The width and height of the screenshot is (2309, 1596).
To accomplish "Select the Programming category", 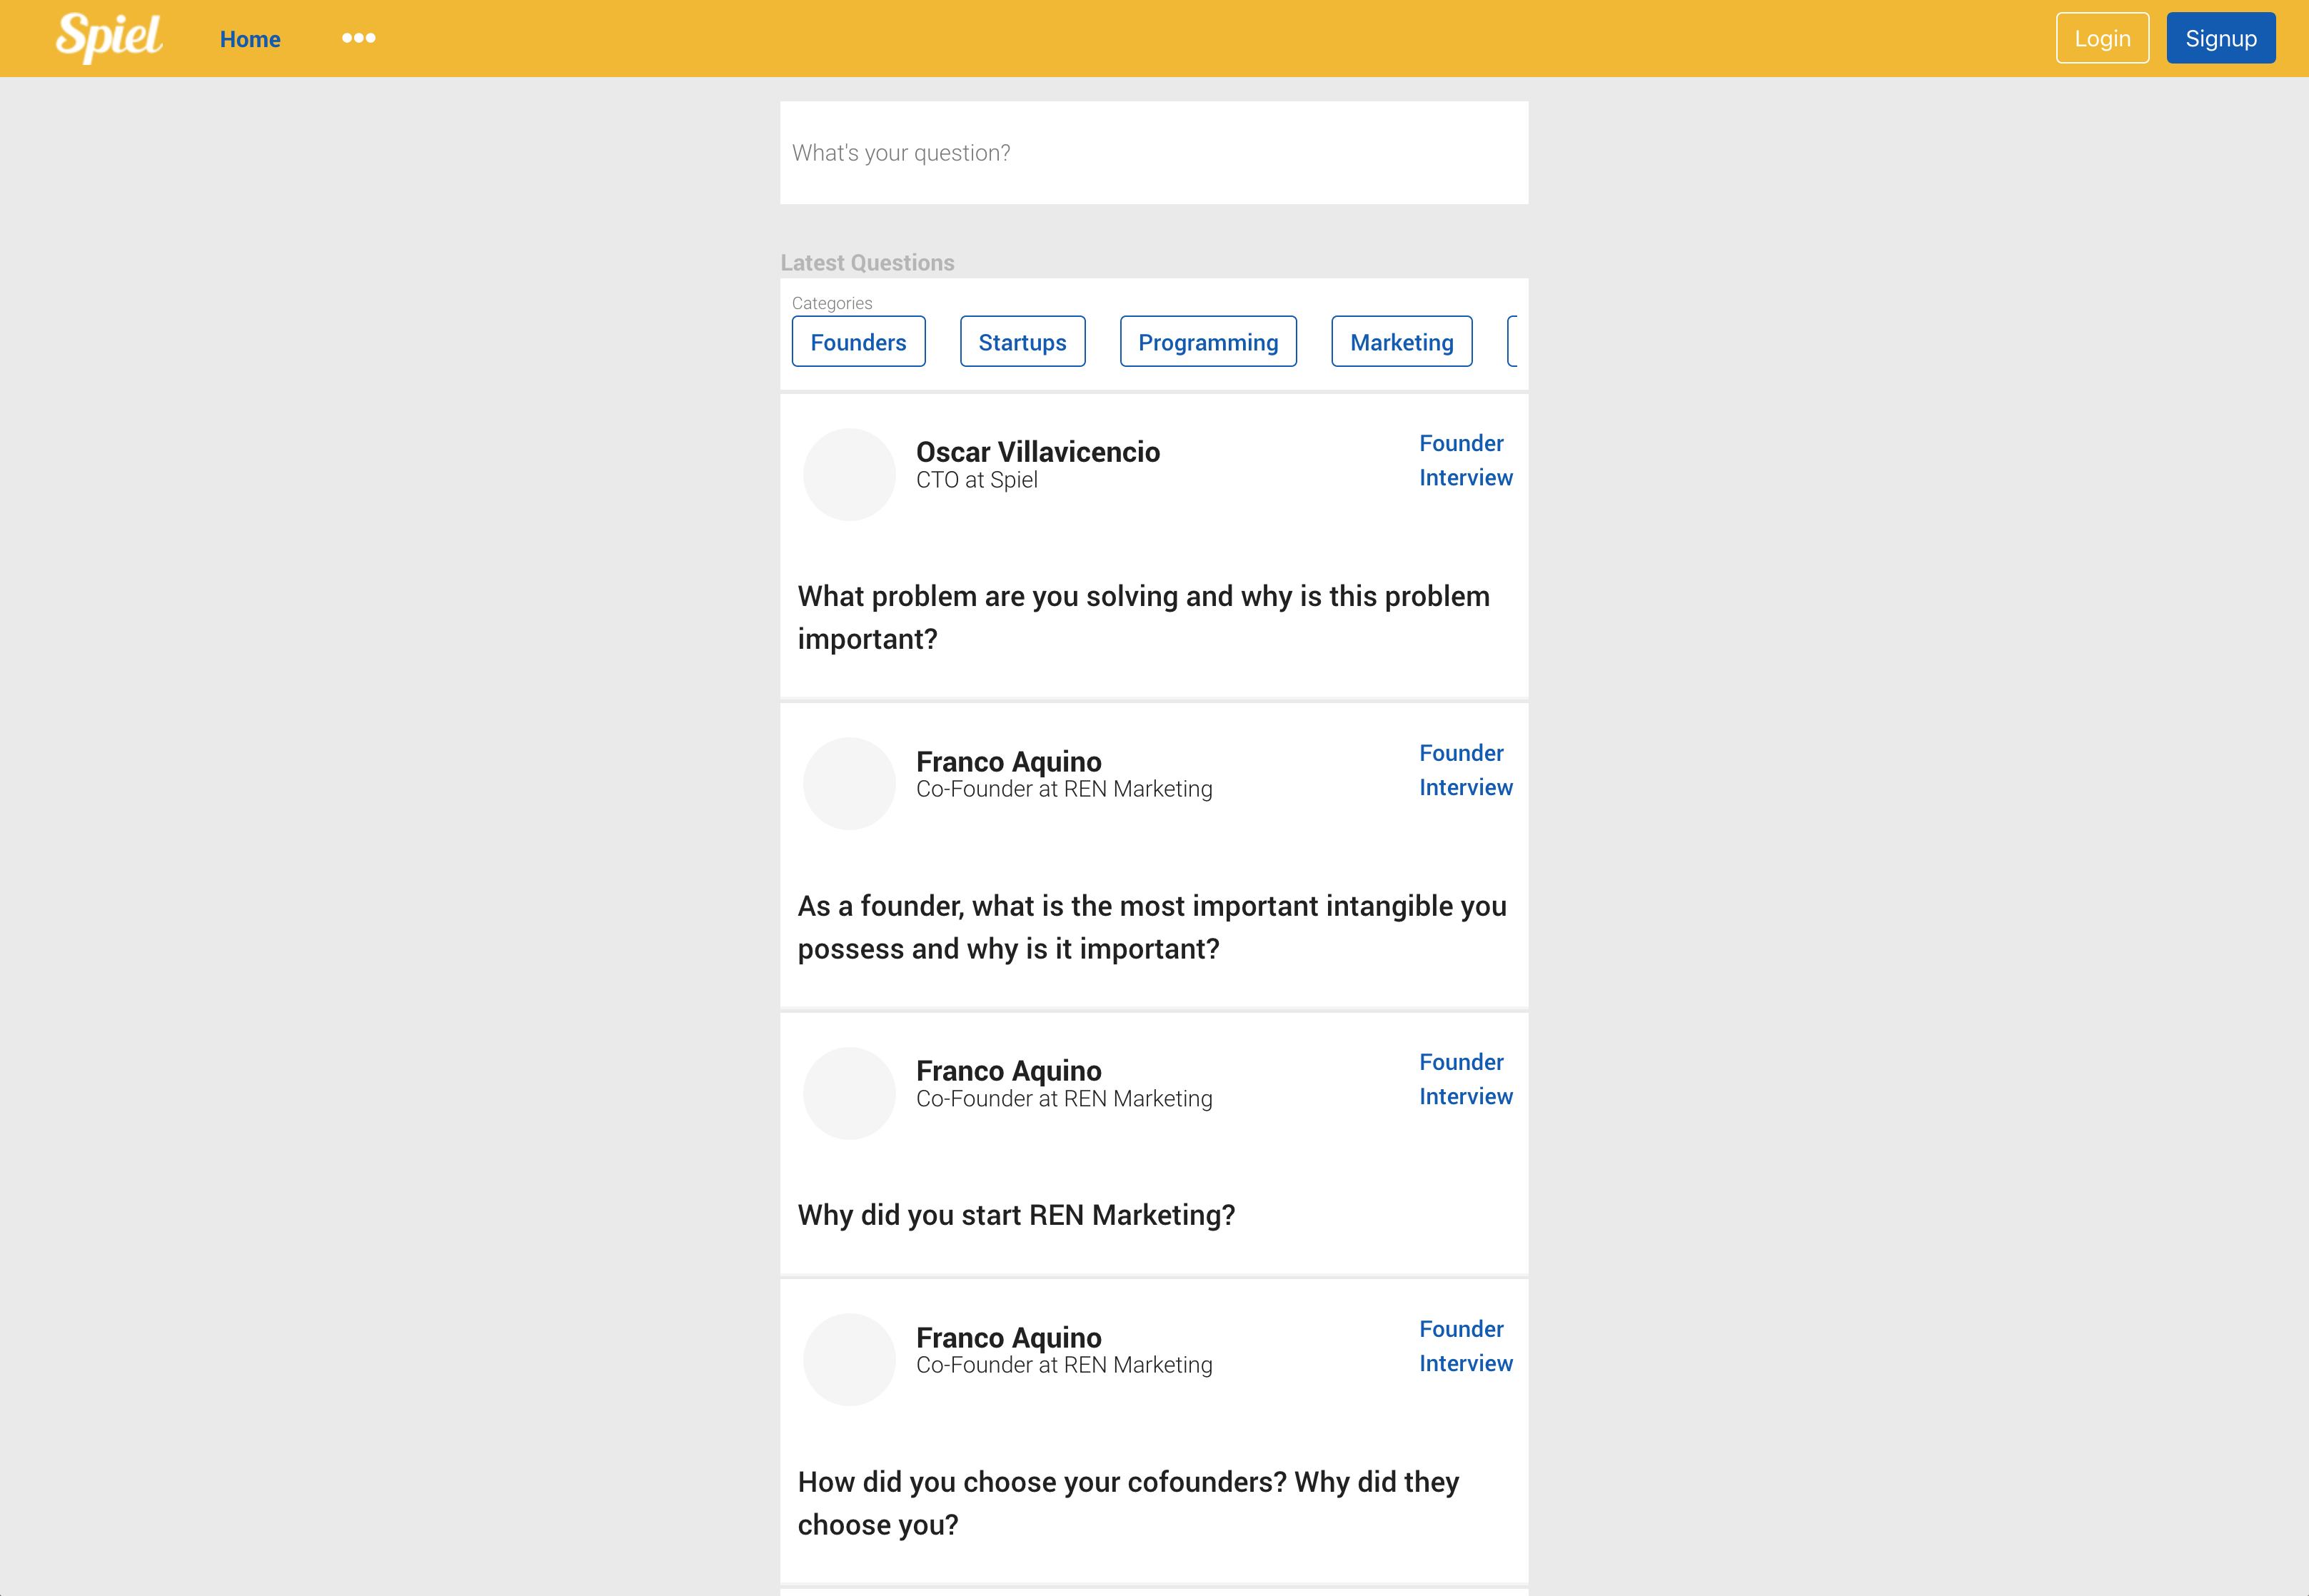I will [1208, 342].
